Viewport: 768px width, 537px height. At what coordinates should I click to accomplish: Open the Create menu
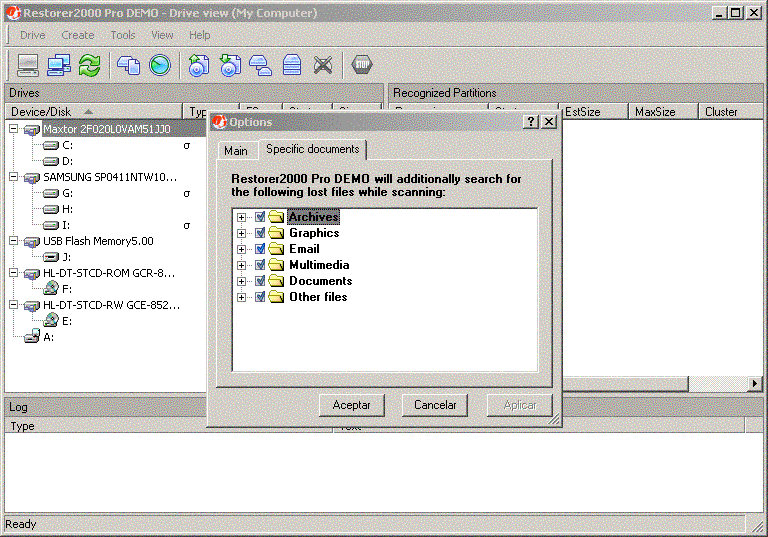(78, 35)
